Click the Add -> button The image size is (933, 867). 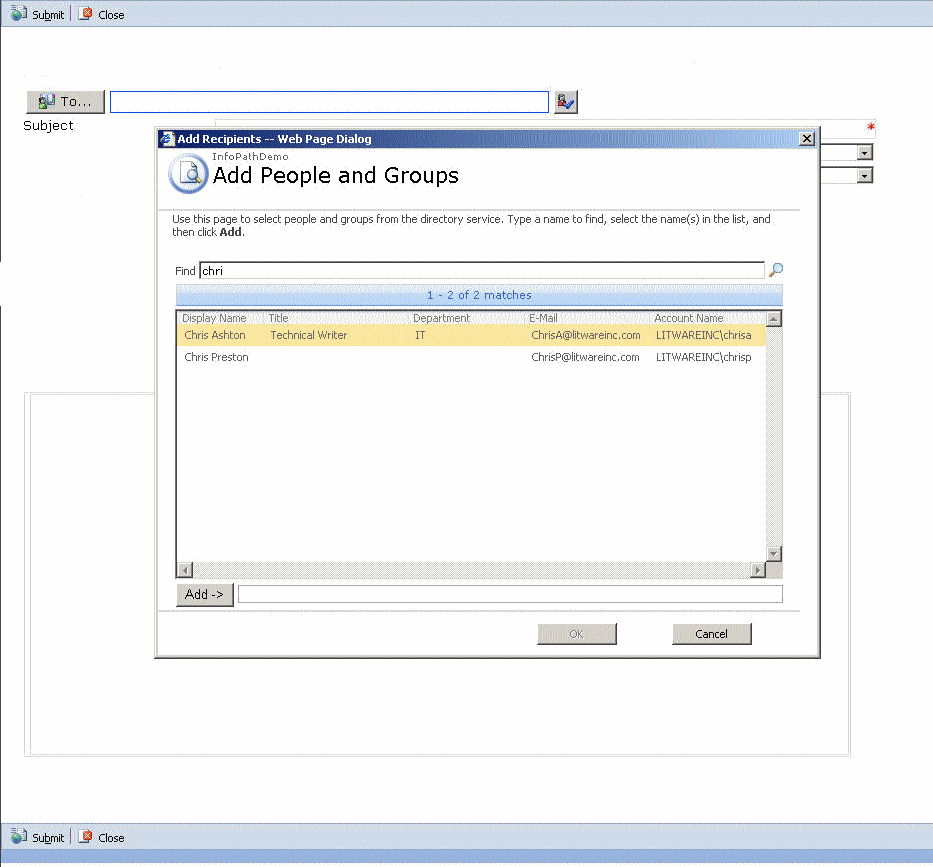pyautogui.click(x=205, y=594)
